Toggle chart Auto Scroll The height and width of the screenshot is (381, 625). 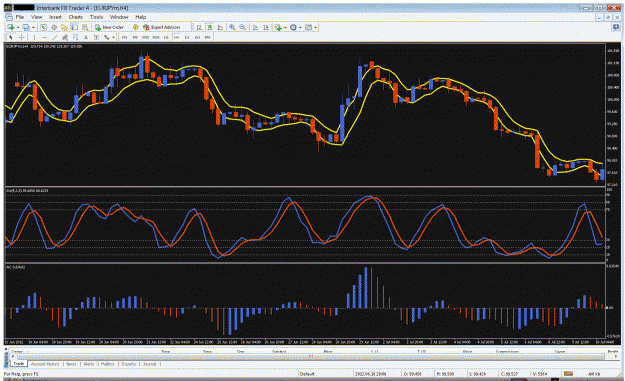[x=255, y=27]
